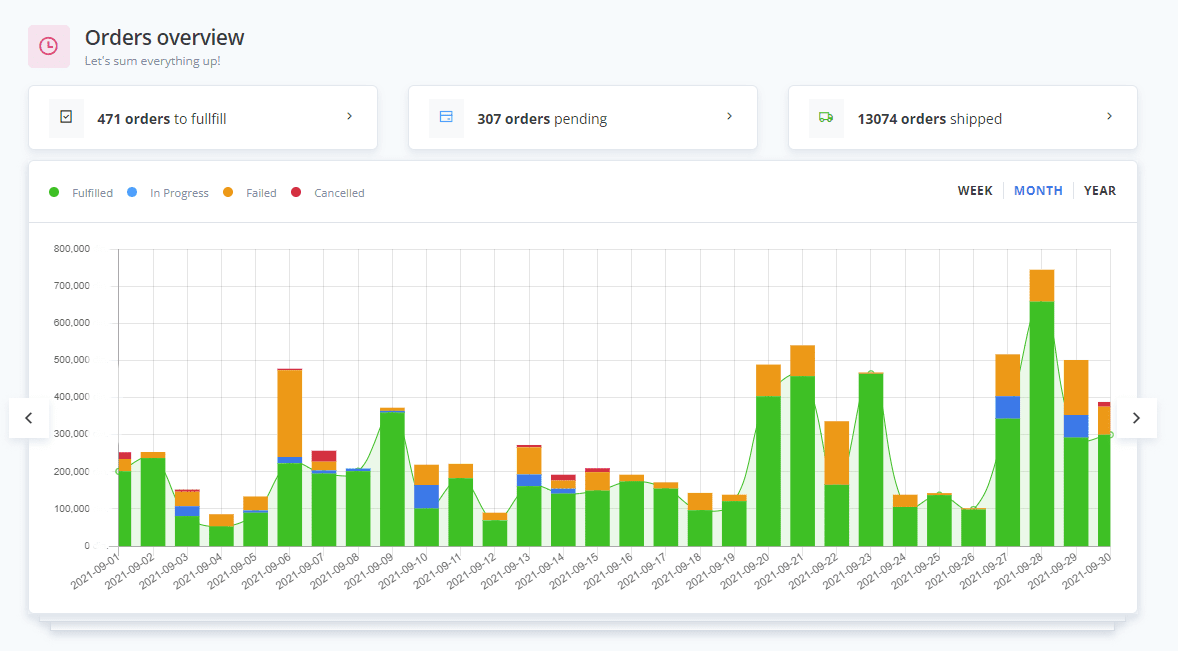Viewport: 1178px width, 651px height.
Task: Switch chart to YEAR view
Action: 1100,191
